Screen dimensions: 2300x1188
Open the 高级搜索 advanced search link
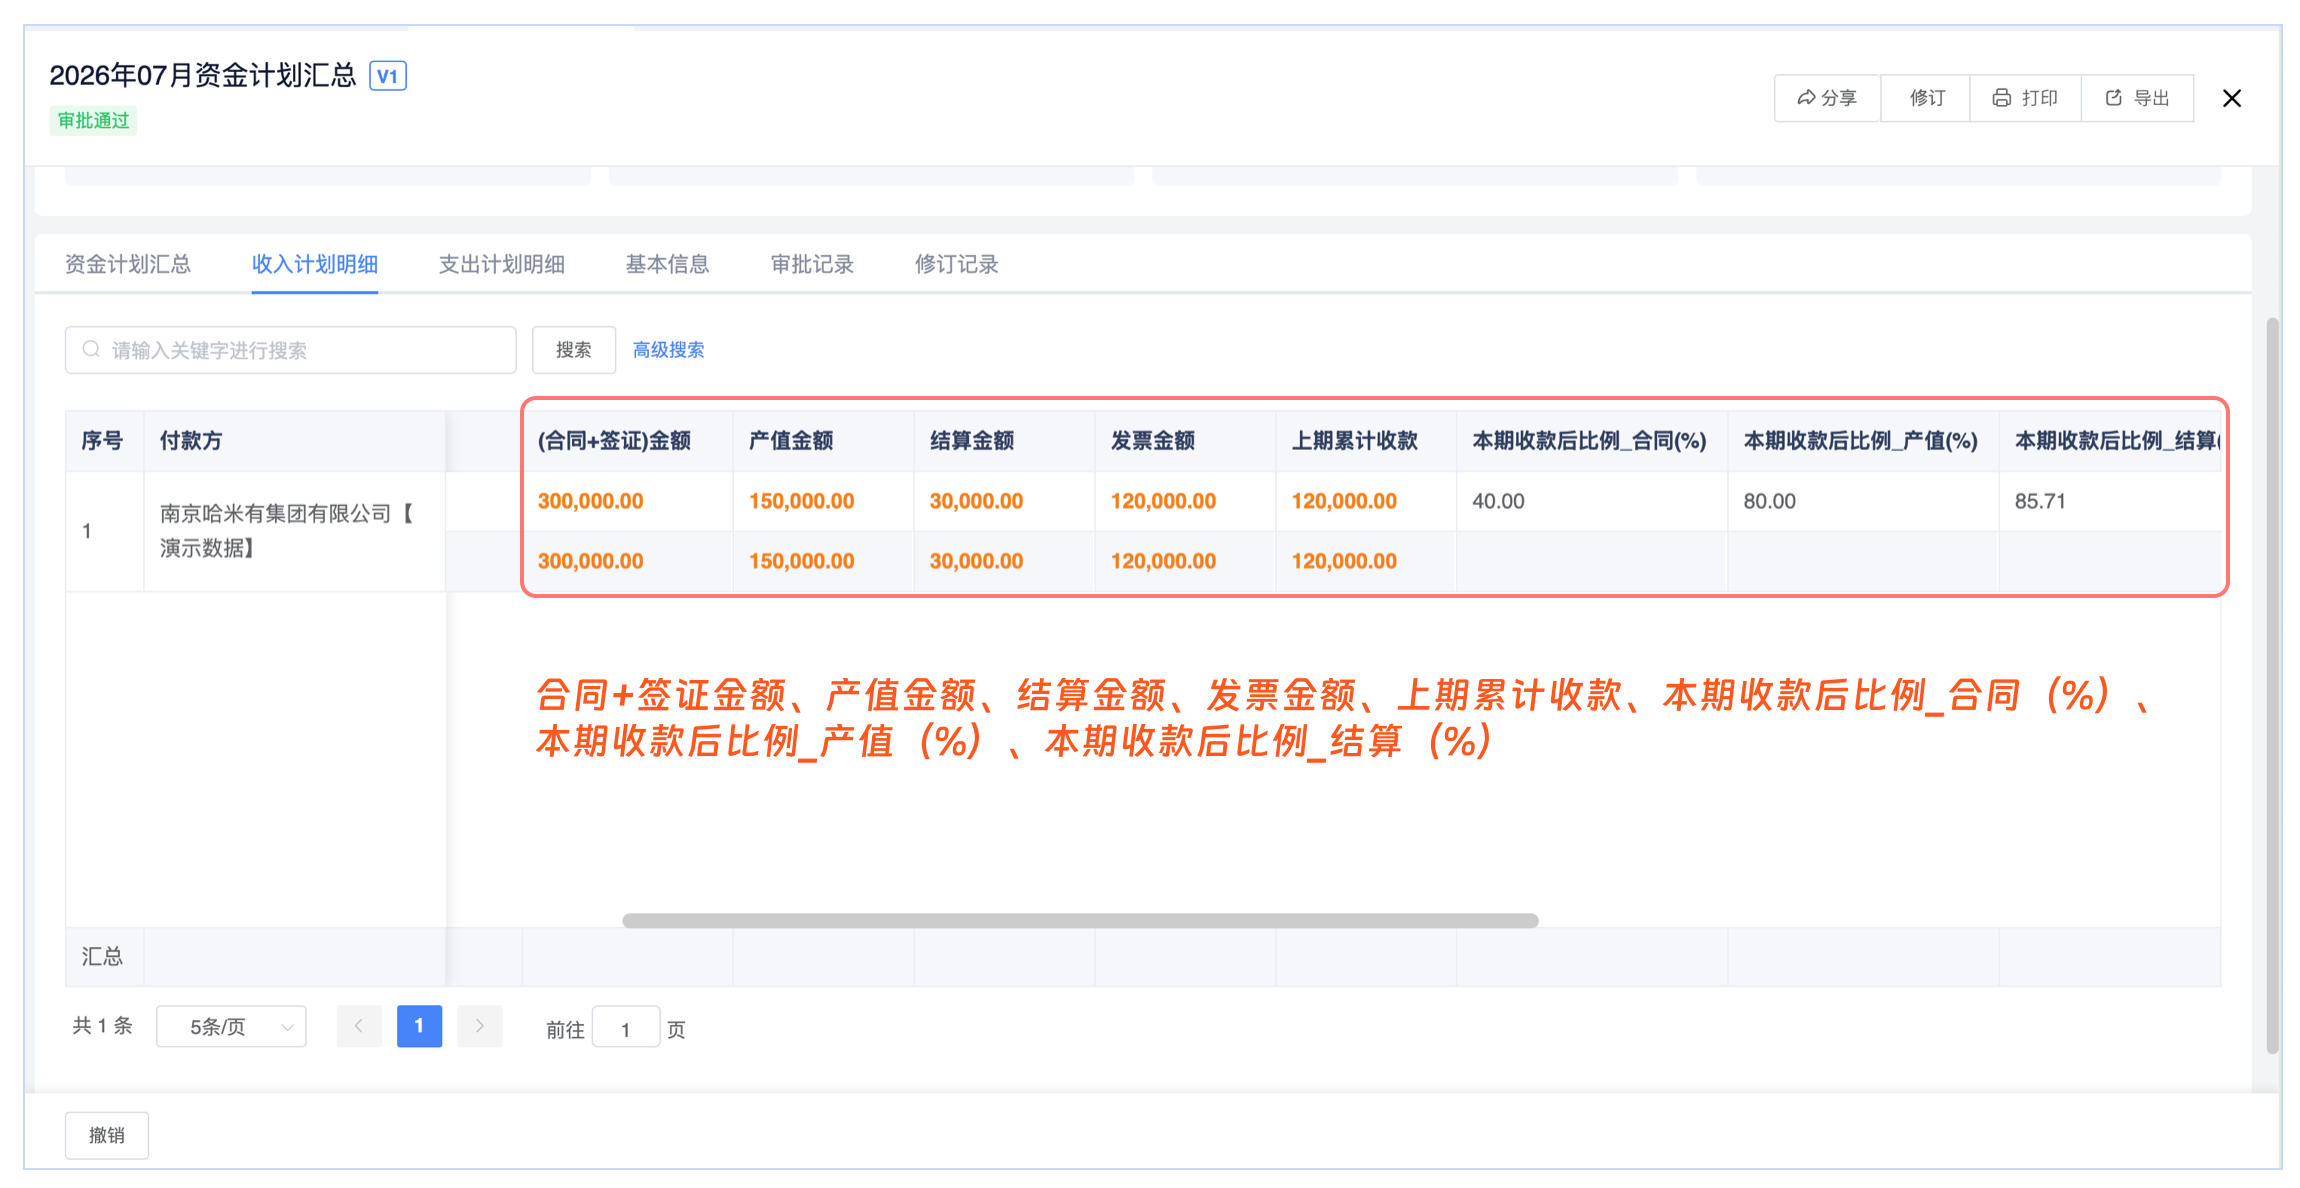click(x=668, y=350)
